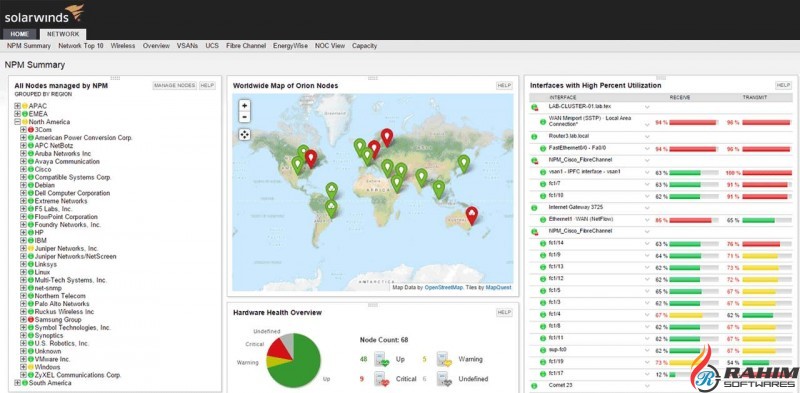The image size is (800, 393).
Task: Expand the EMEA region node
Action: pyautogui.click(x=17, y=114)
